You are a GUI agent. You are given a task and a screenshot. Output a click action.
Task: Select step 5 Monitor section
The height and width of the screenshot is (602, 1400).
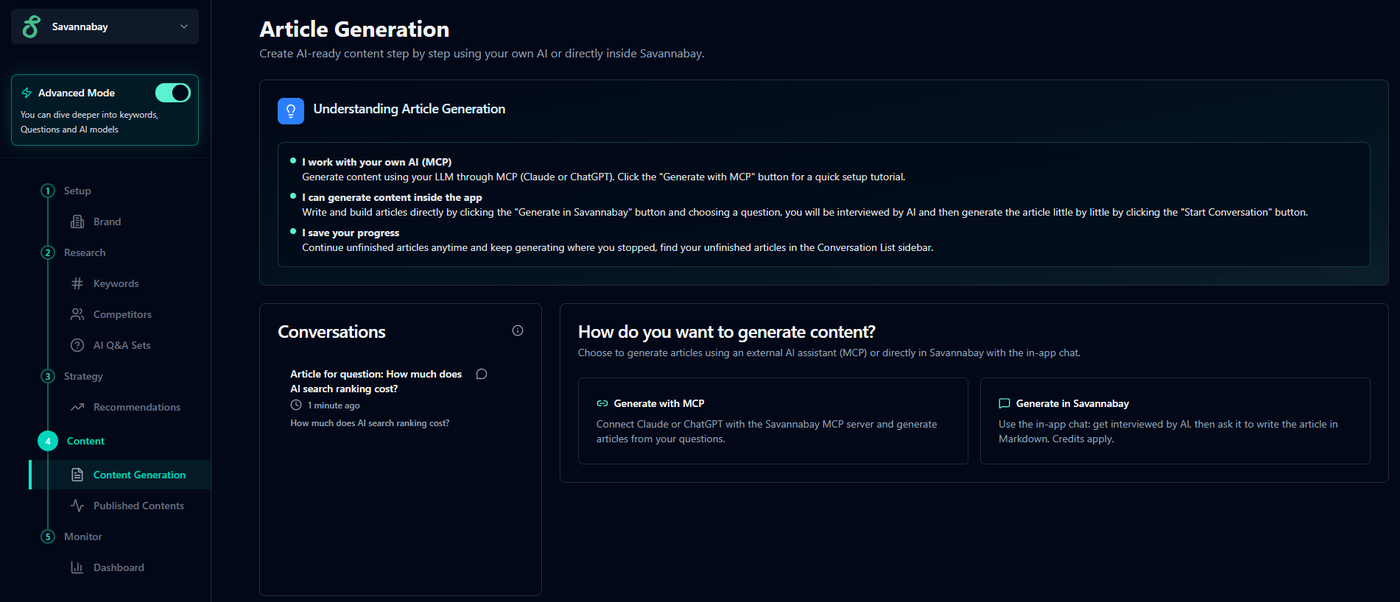82,537
